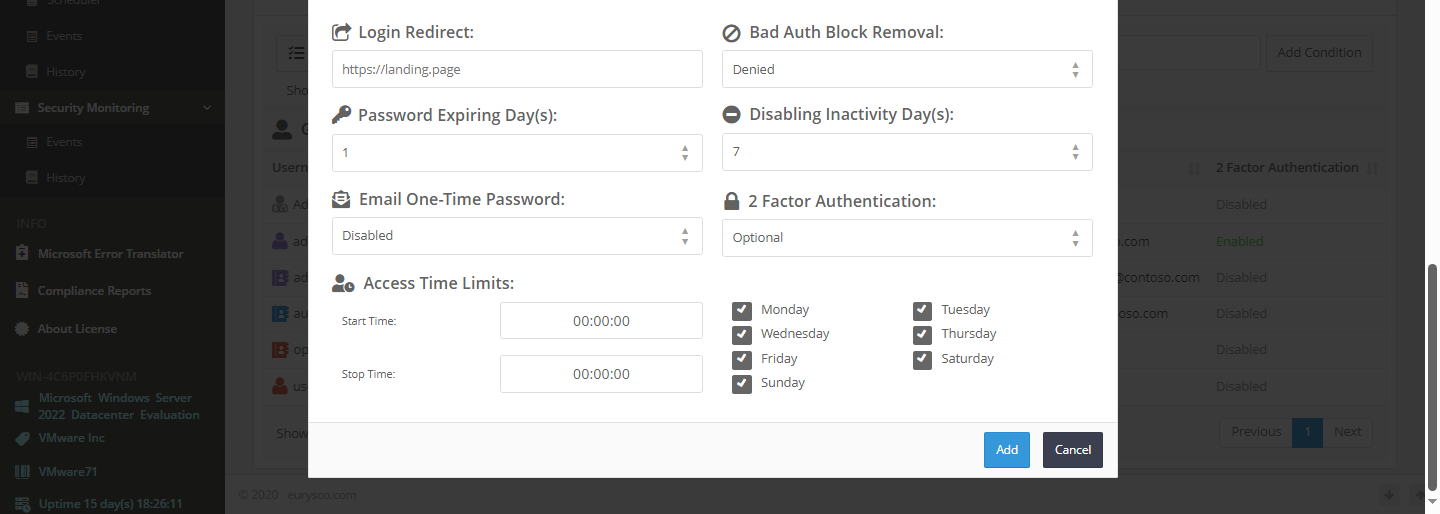Open the Email One-Time Password dropdown
1440x514 pixels.
pyautogui.click(x=517, y=236)
